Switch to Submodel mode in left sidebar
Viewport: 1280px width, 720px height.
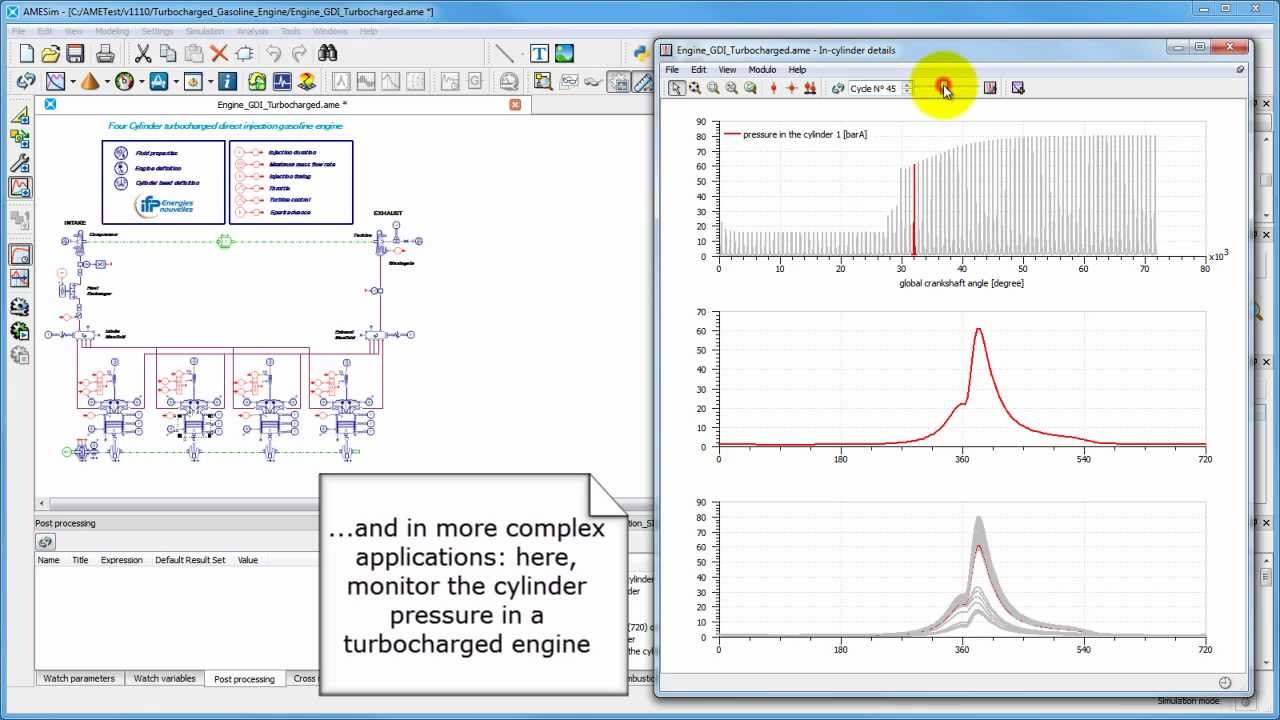tap(20, 140)
